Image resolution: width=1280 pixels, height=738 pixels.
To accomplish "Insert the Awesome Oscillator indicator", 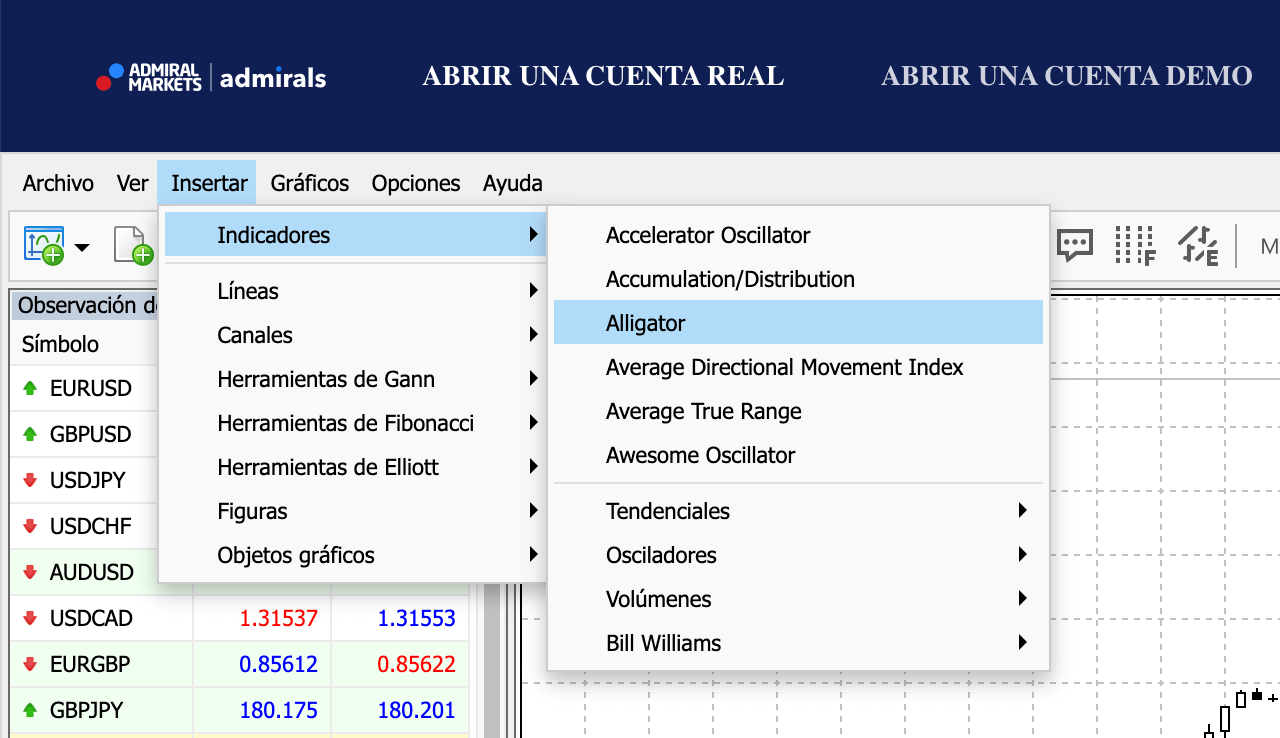I will pos(798,455).
